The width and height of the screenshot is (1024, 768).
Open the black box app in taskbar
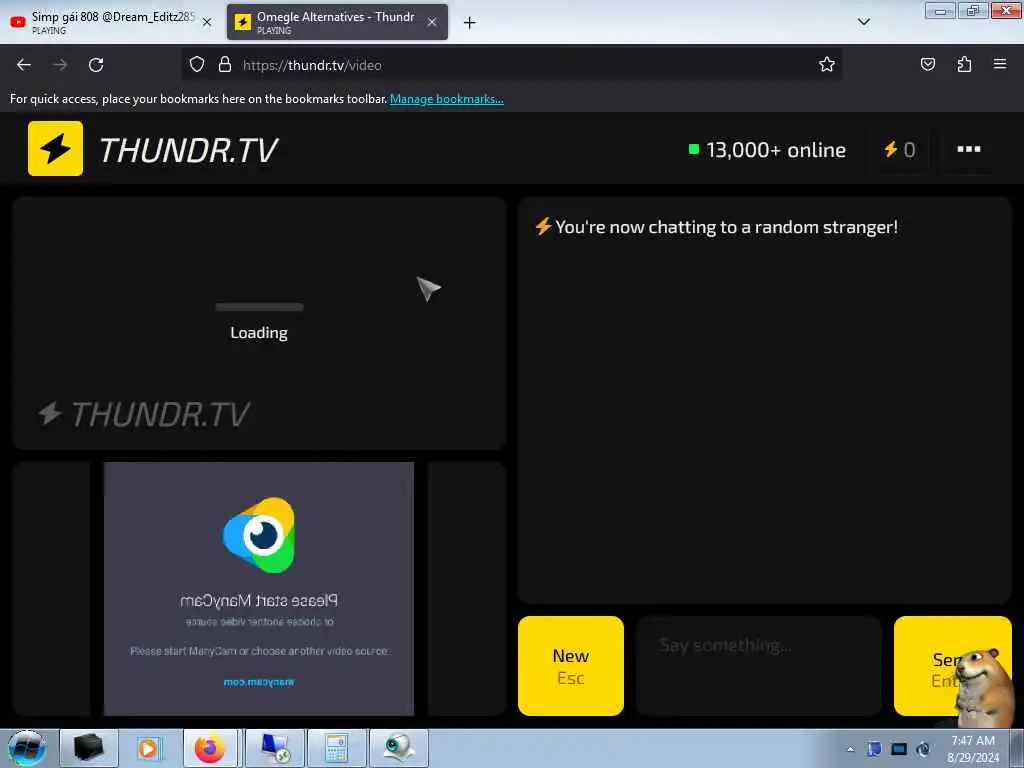(x=89, y=748)
